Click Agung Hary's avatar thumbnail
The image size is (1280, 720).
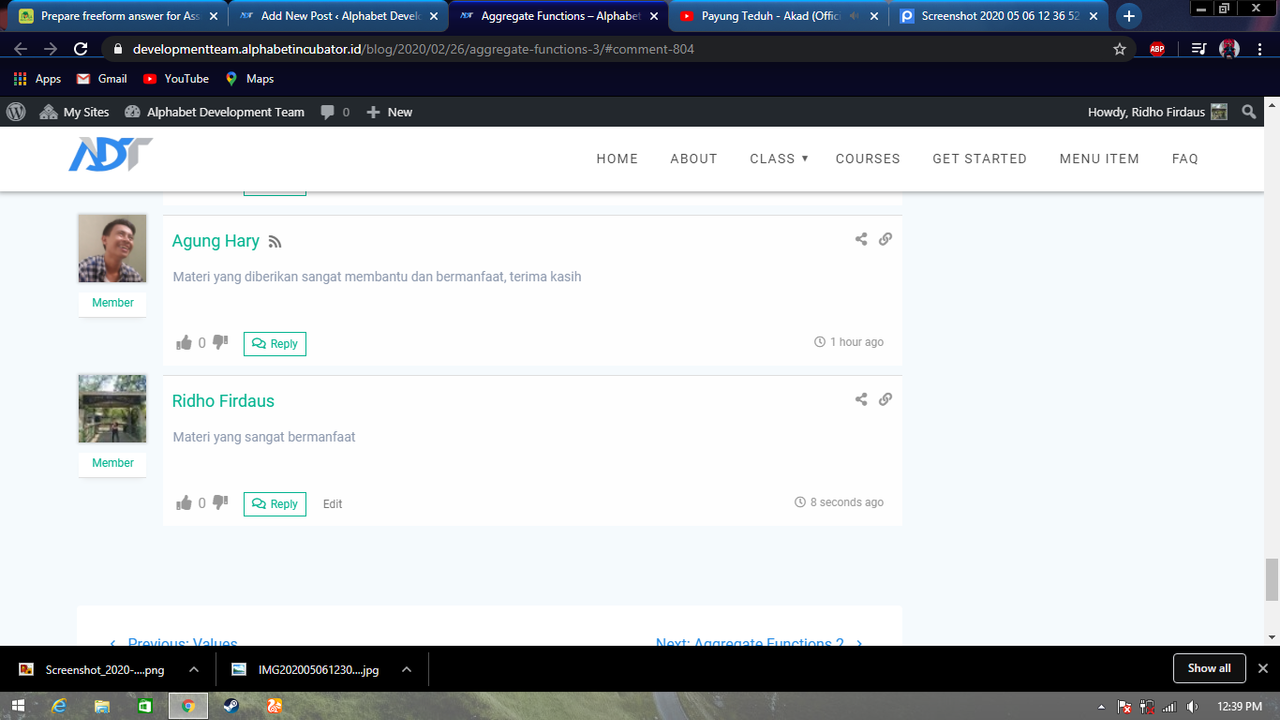113,249
